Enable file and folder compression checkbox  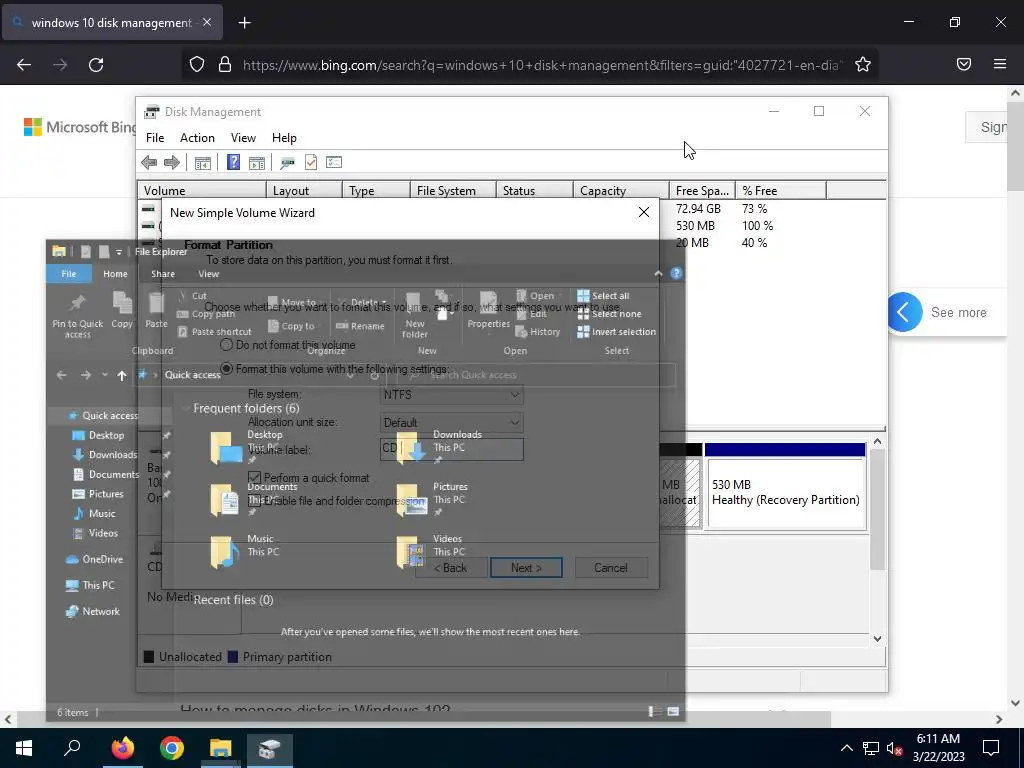(x=255, y=501)
